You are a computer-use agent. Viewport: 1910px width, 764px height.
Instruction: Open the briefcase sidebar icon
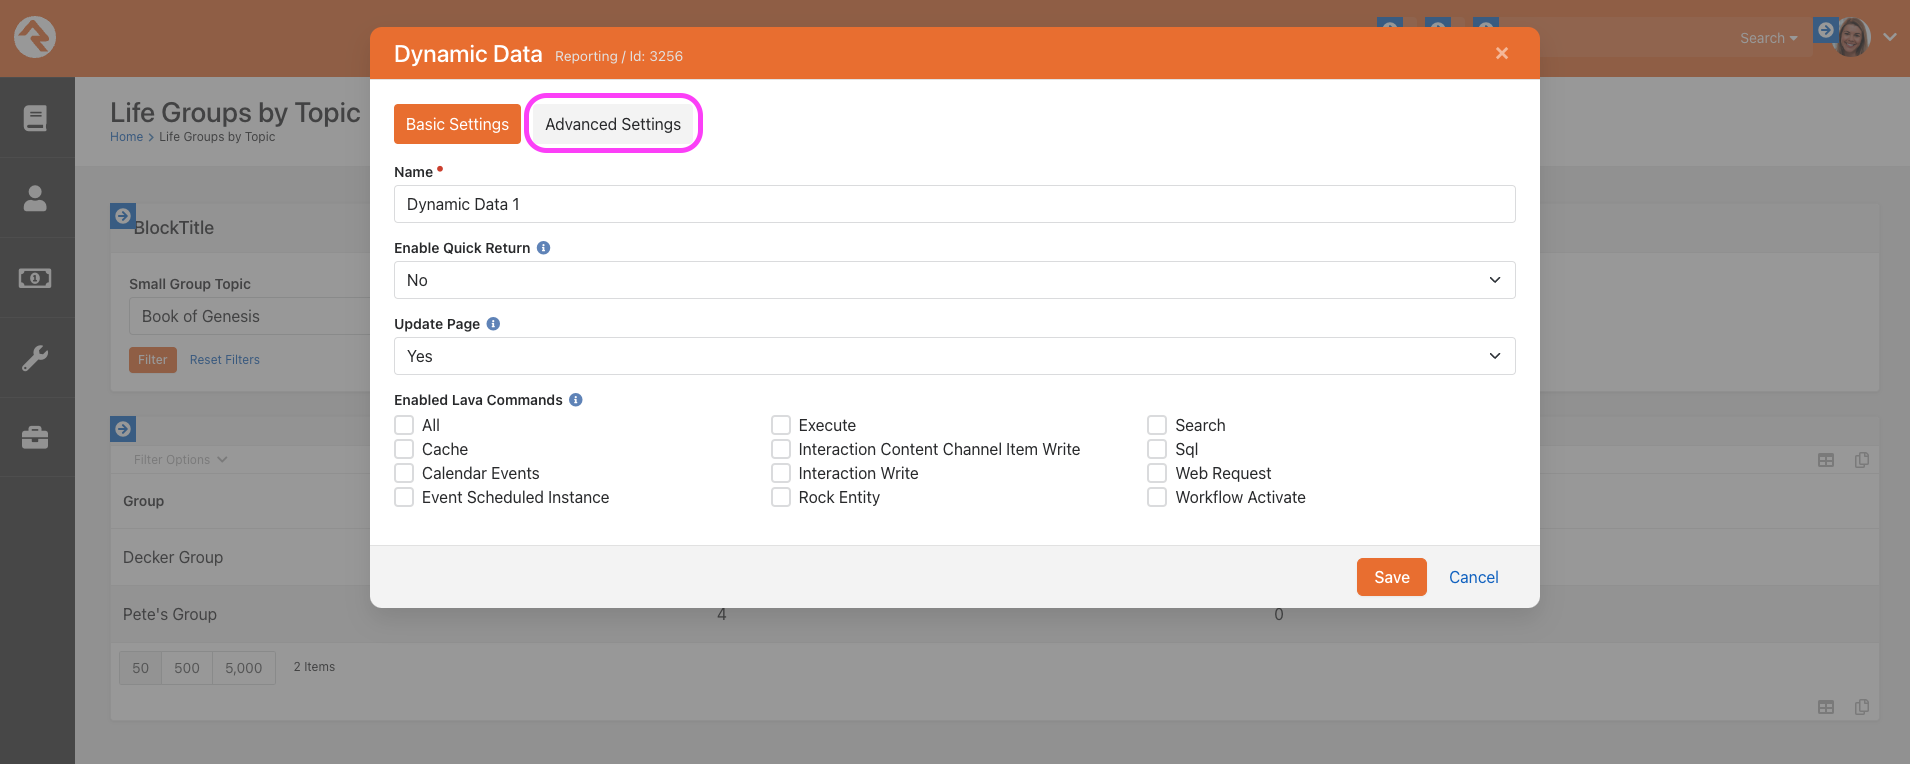point(35,438)
